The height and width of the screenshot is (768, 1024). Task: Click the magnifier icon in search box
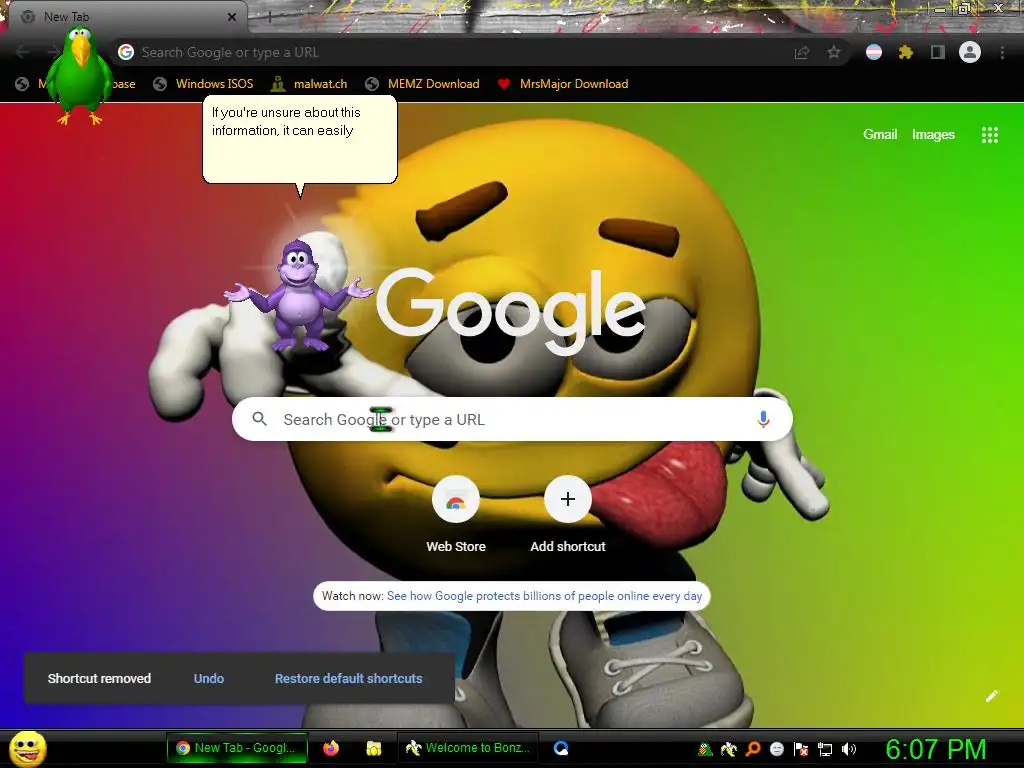click(x=259, y=419)
